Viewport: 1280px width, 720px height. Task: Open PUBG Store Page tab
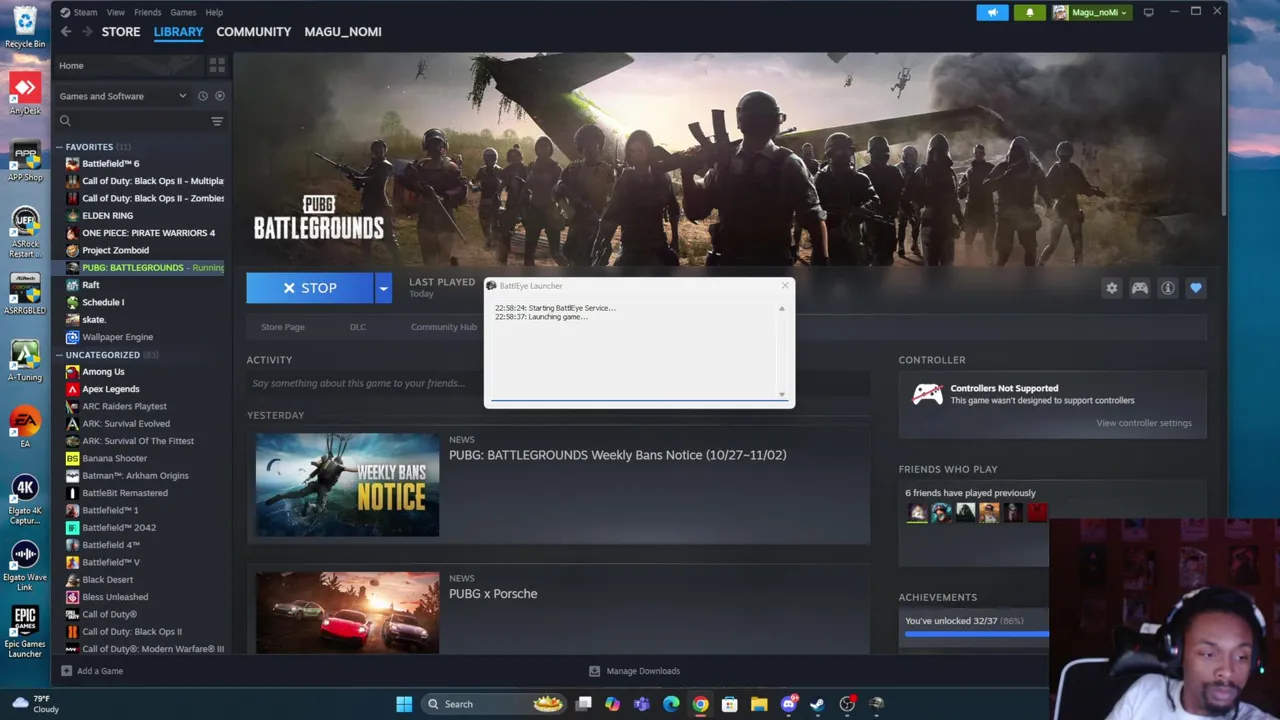pyautogui.click(x=283, y=327)
